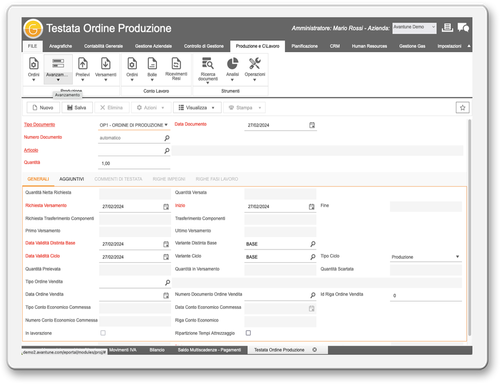Open the Richiesta Versamento calendar picker
Viewport: 500px width, 384px height.
pyautogui.click(x=166, y=207)
